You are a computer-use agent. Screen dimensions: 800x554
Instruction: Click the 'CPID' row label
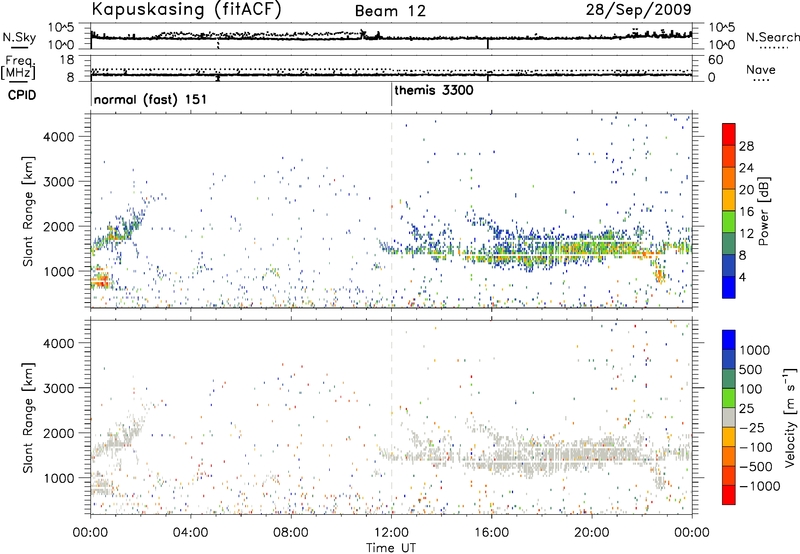pyautogui.click(x=22, y=95)
